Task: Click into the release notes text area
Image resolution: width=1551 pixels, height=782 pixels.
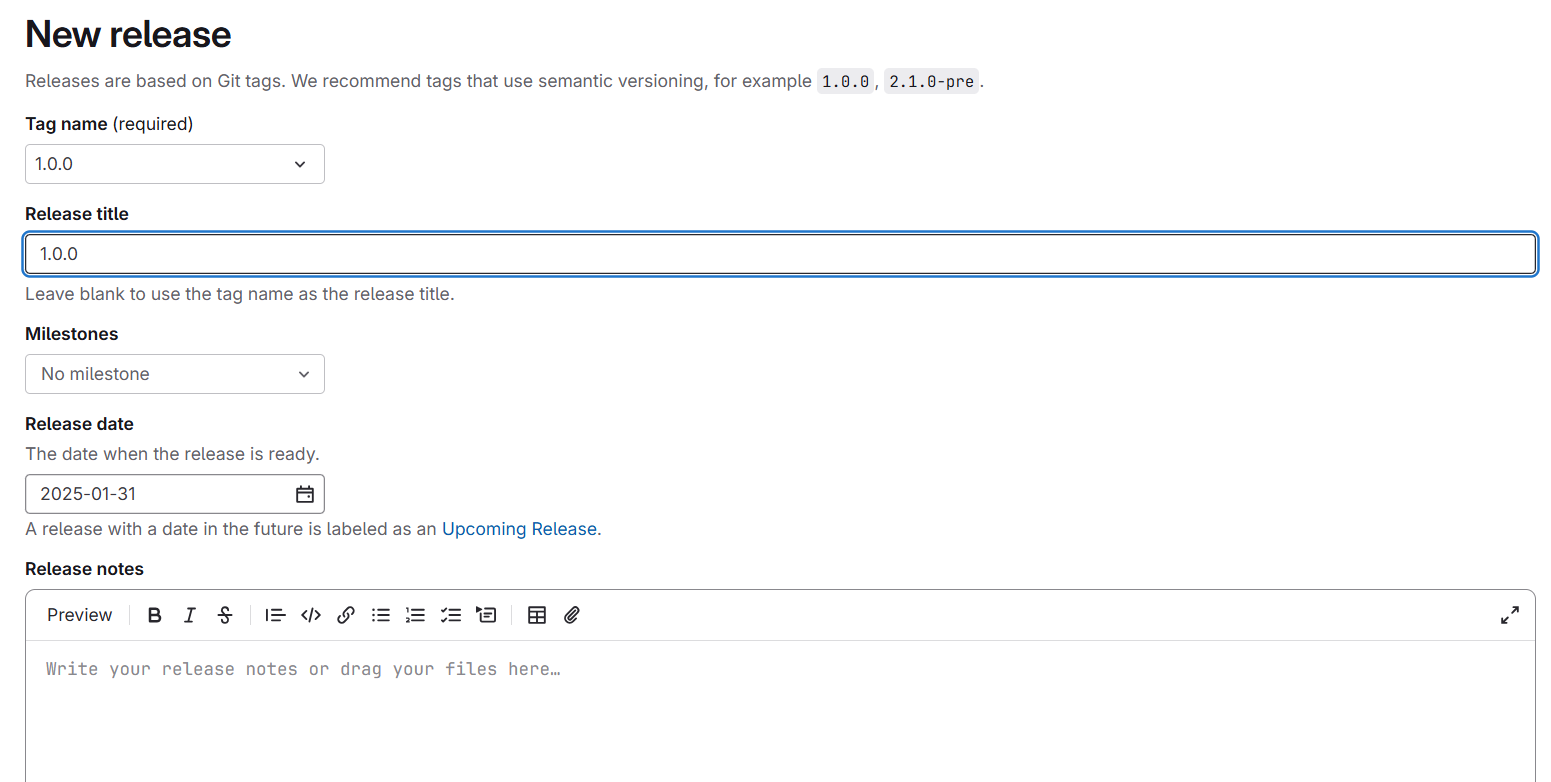Action: point(781,711)
